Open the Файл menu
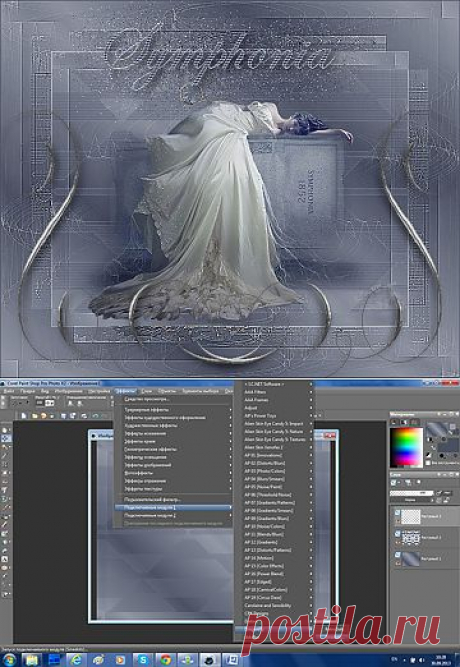This screenshot has height=667, width=460. 9,391
